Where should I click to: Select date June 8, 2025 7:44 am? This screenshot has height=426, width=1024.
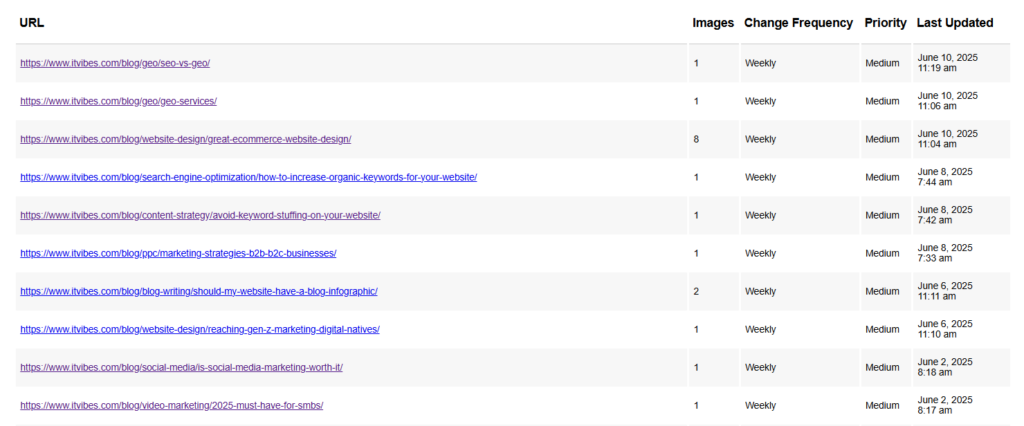[x=944, y=176]
